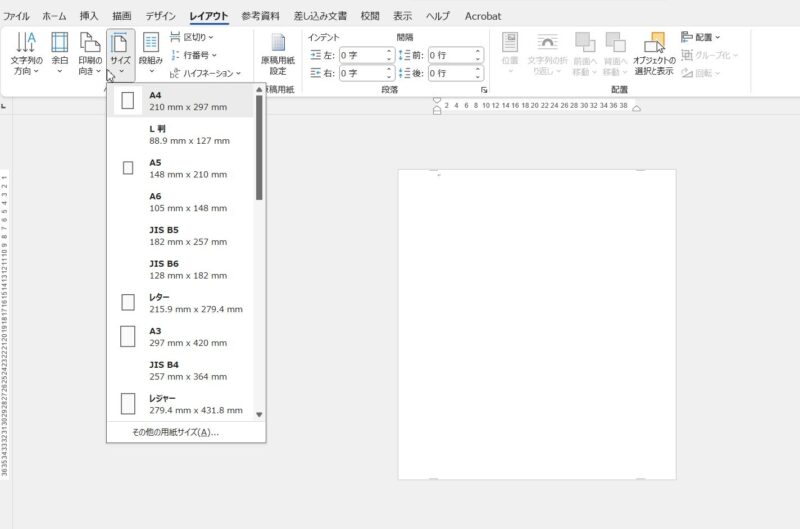Image resolution: width=800 pixels, height=529 pixels.
Task: Open the グループ化 group dropdown
Action: 710,55
